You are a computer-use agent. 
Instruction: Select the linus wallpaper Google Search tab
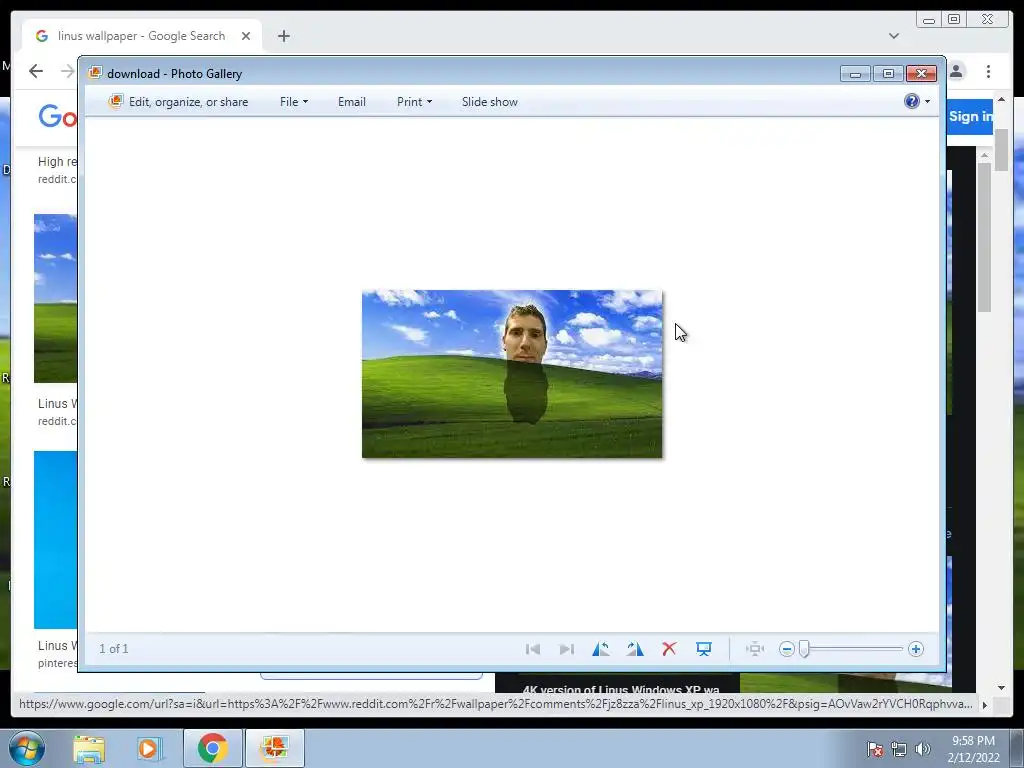[x=142, y=36]
